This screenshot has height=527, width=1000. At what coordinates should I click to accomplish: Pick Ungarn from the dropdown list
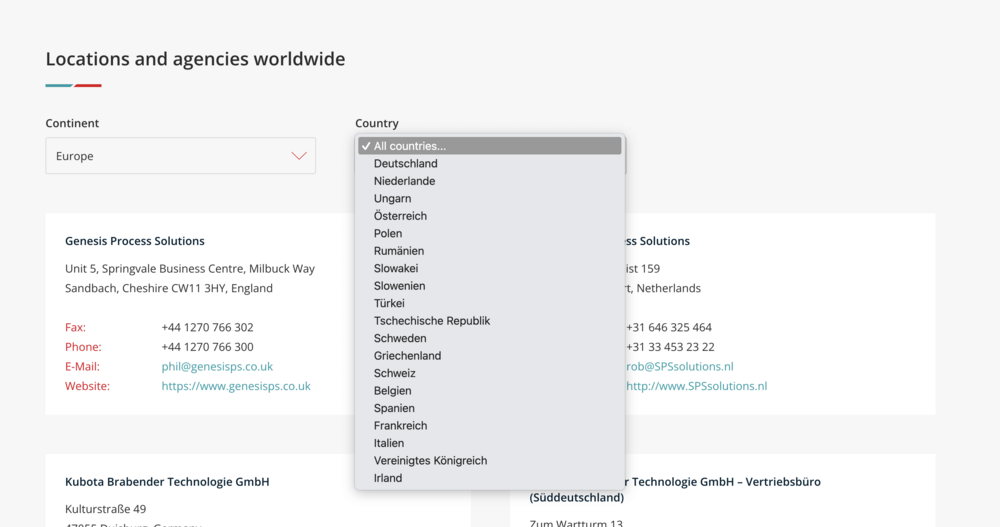pos(392,199)
